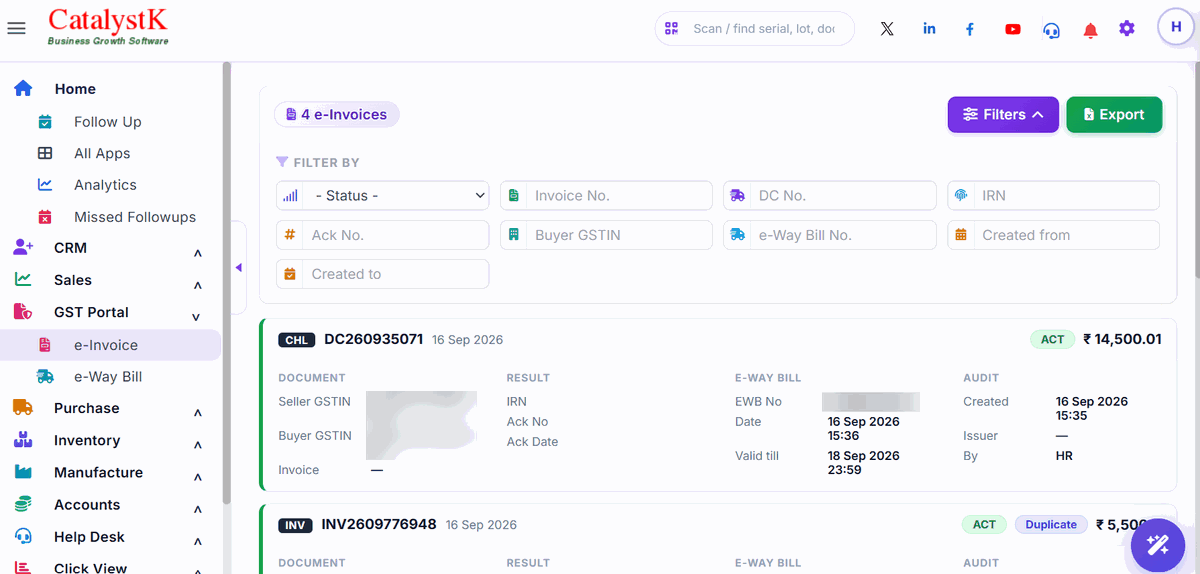The image size is (1200, 574).
Task: Click document number DC260935071
Action: pos(374,339)
